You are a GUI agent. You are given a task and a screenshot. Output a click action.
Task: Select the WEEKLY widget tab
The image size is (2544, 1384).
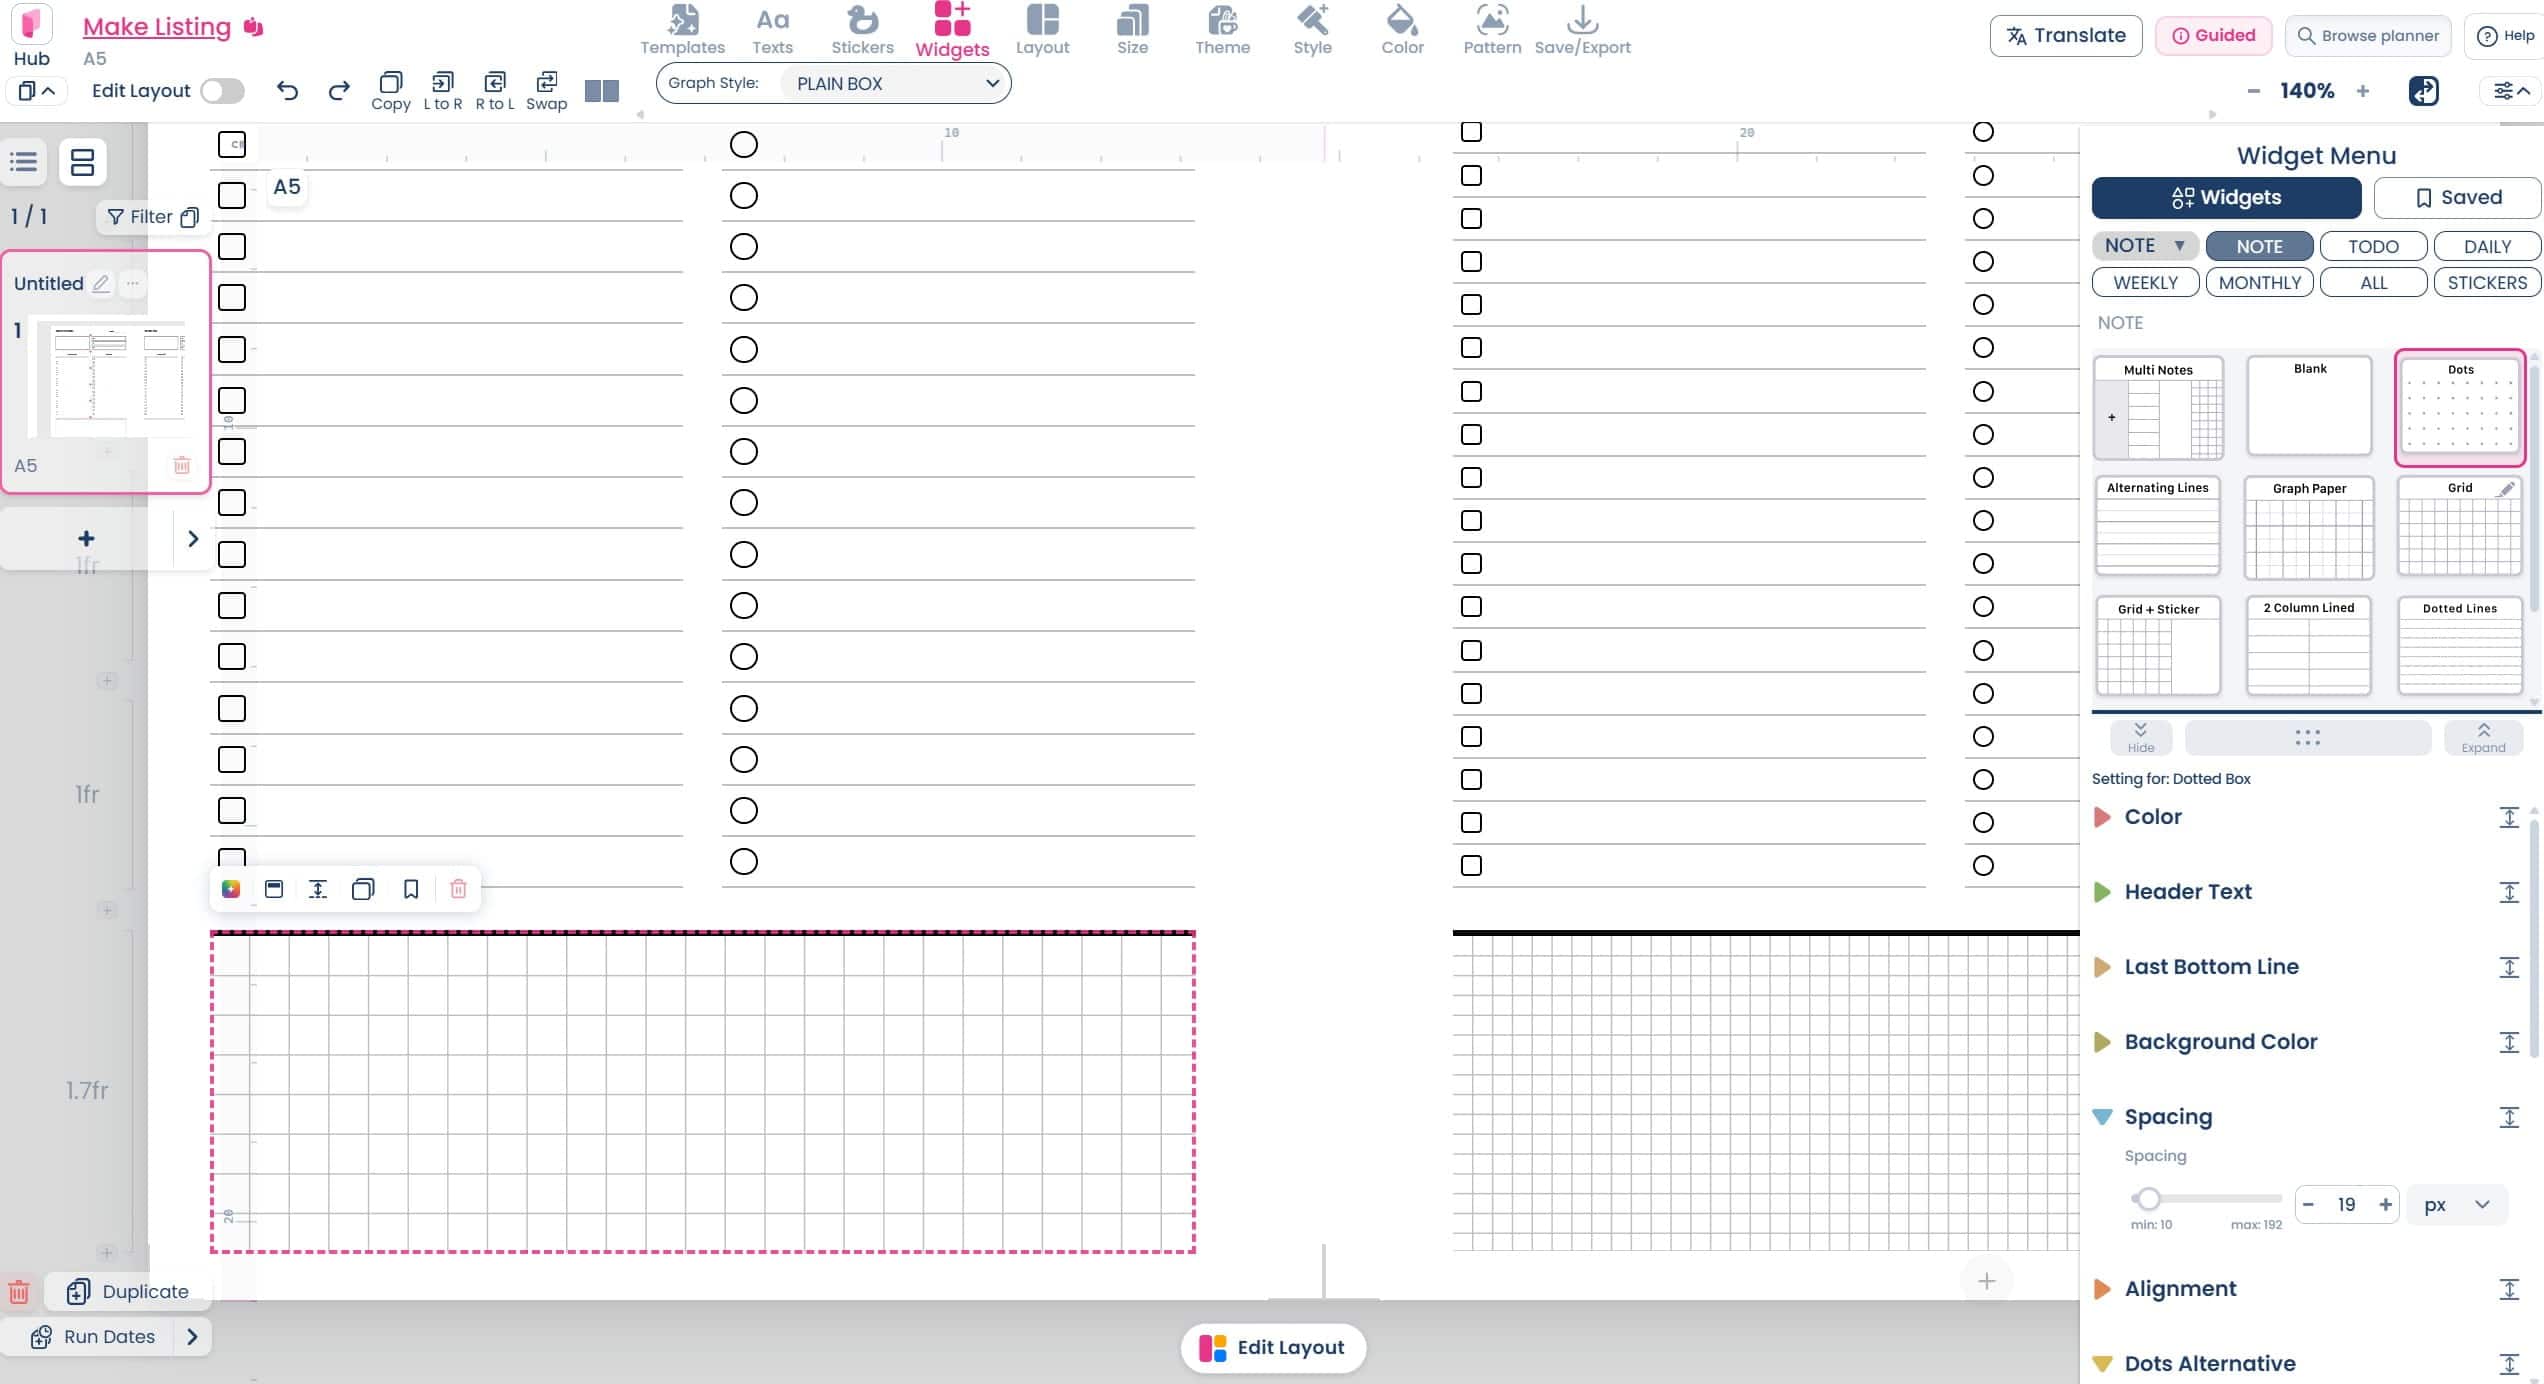tap(2145, 282)
